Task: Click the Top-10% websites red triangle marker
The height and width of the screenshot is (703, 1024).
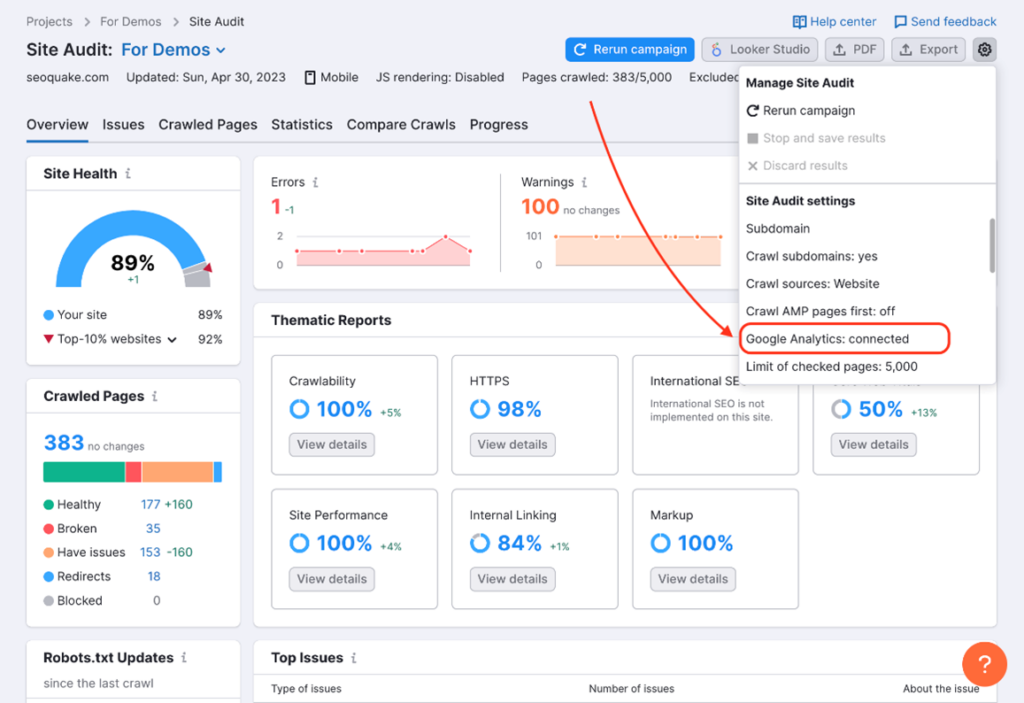Action: (x=48, y=339)
